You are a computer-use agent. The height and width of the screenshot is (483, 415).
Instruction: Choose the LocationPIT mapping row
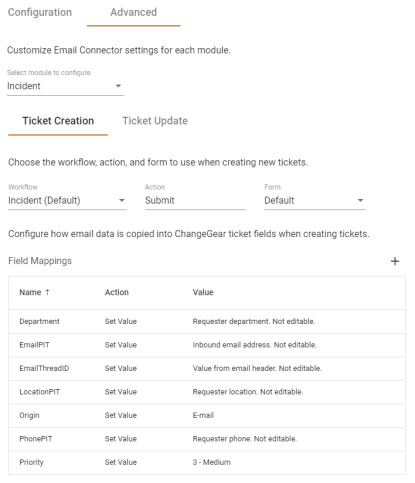click(207, 392)
